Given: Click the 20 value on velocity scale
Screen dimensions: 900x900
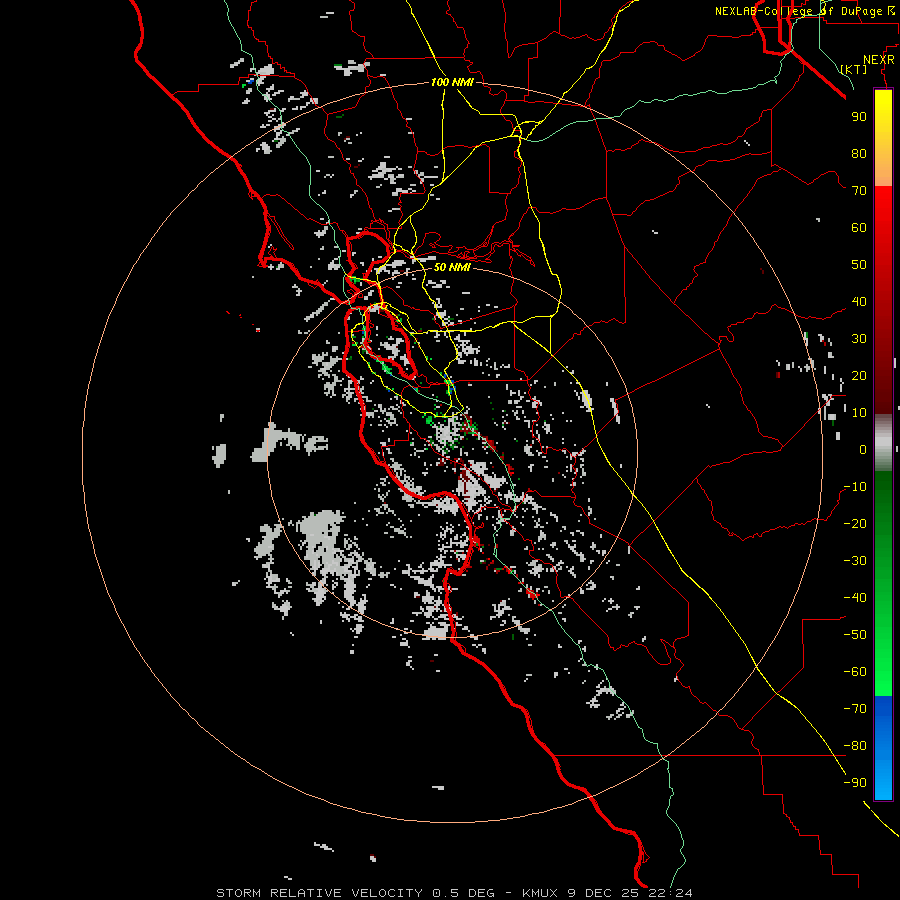Looking at the screenshot, I should point(859,376).
